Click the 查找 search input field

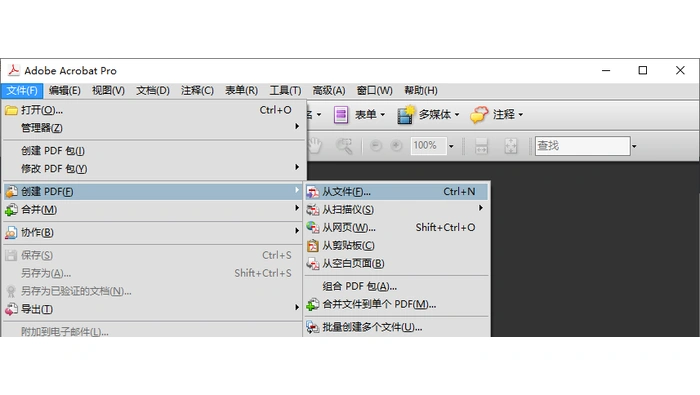coord(583,146)
